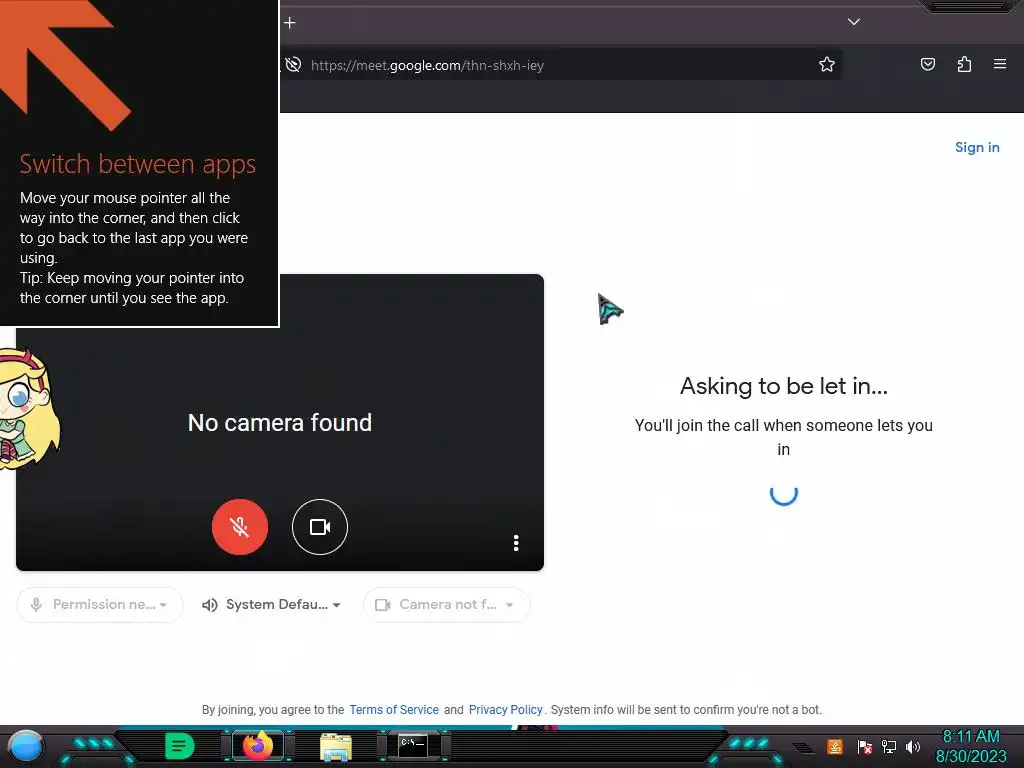Open the volume speaker tray icon

912,746
